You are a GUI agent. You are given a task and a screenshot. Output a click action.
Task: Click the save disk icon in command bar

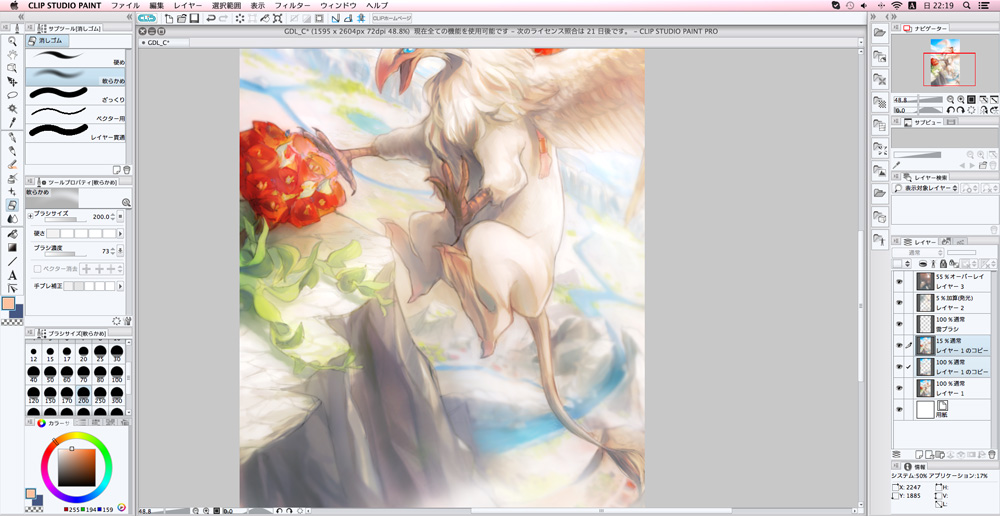point(195,18)
